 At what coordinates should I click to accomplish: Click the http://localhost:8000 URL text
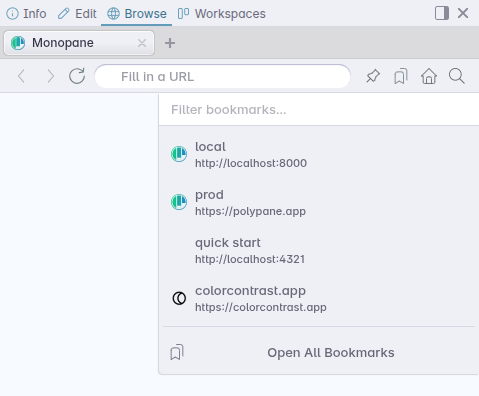coord(251,163)
